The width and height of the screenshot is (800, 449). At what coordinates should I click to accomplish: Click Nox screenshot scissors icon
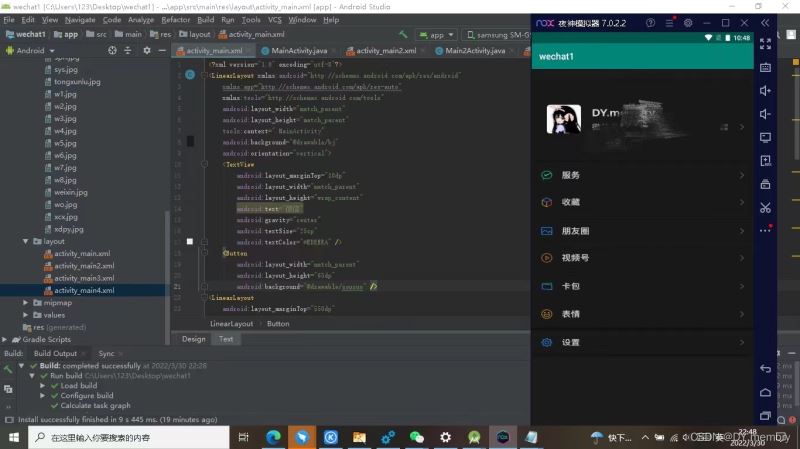765,208
